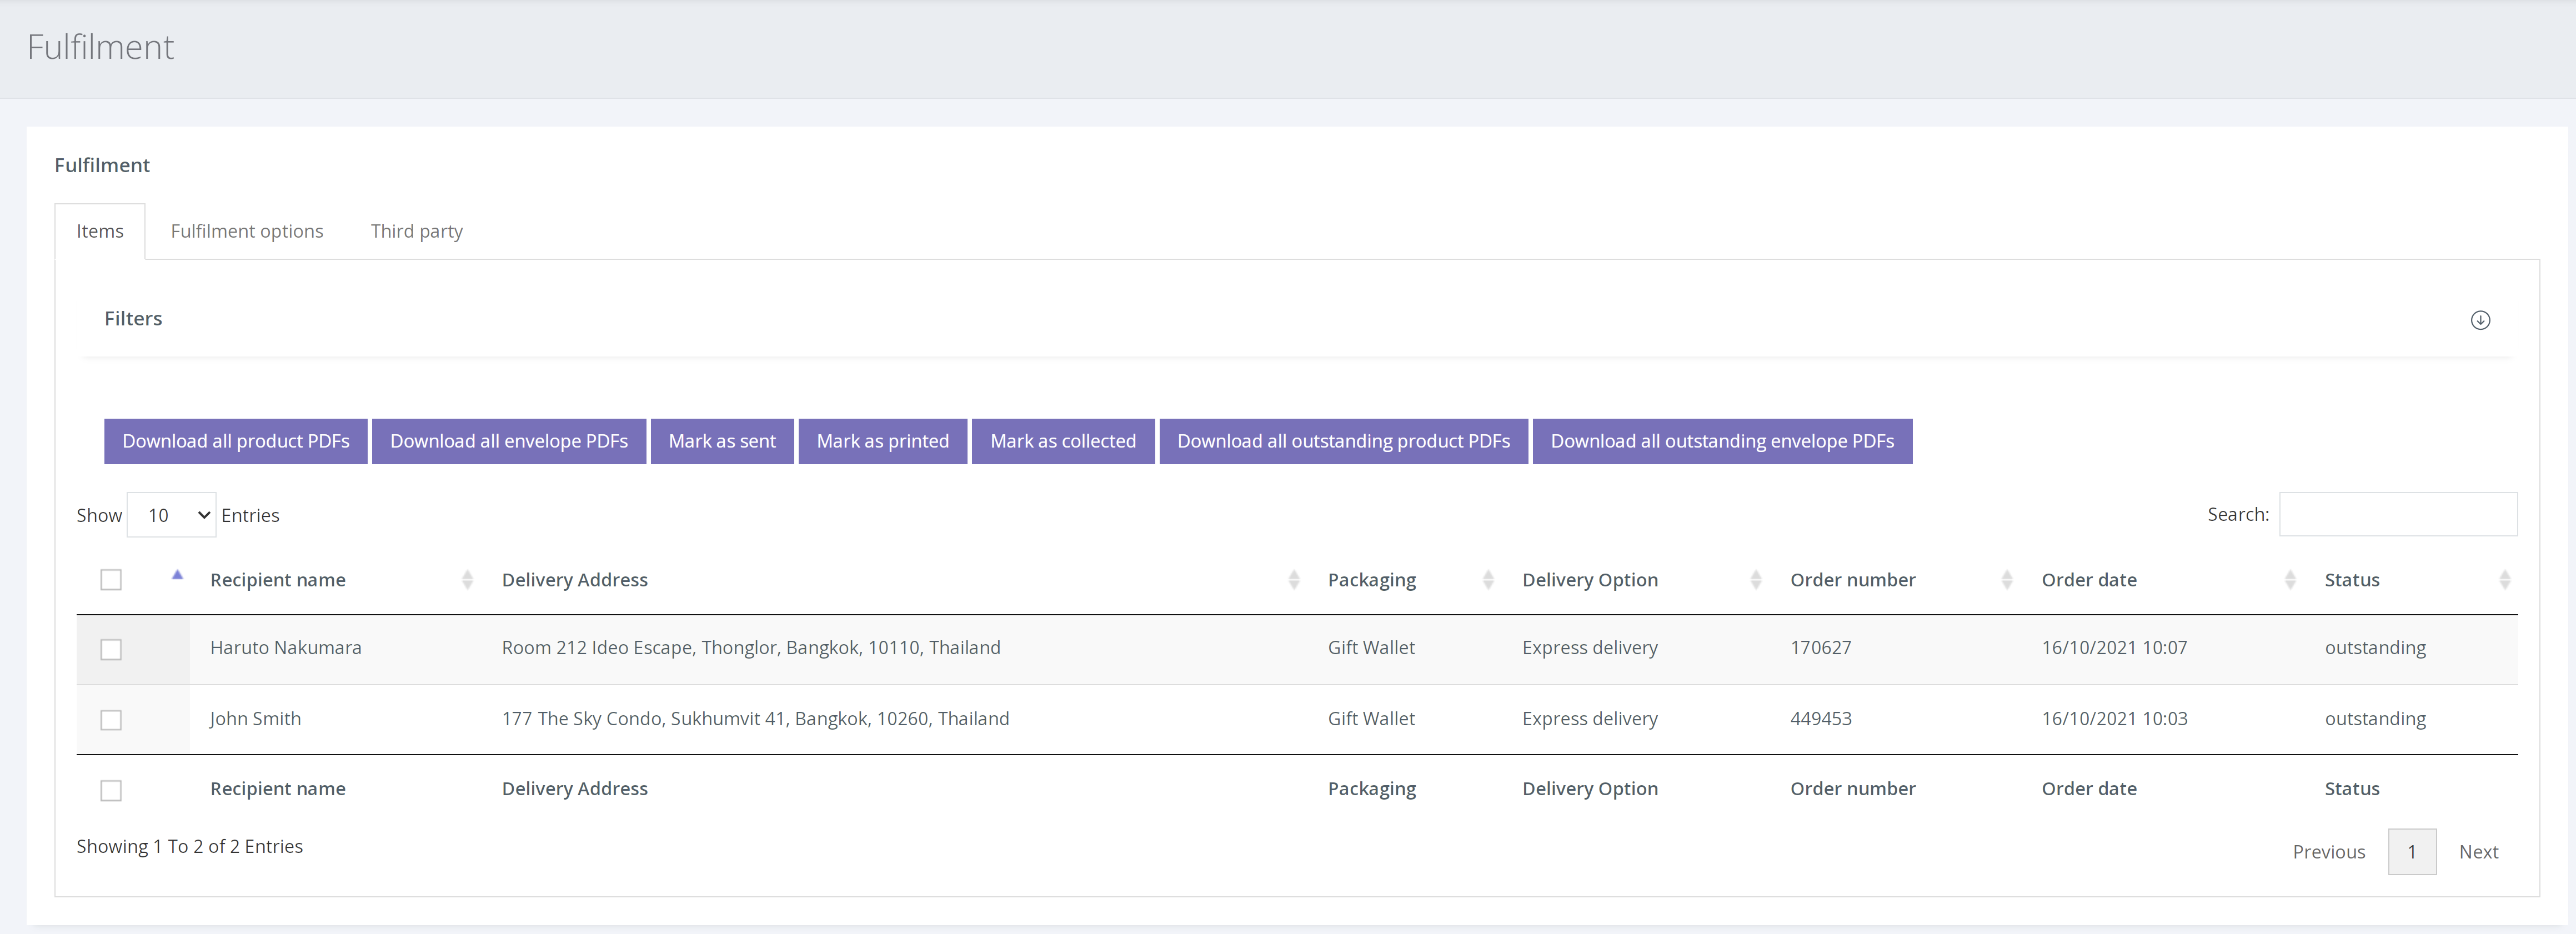Click Download all product PDFs button
Viewport: 2576px width, 934px height.
tap(236, 441)
